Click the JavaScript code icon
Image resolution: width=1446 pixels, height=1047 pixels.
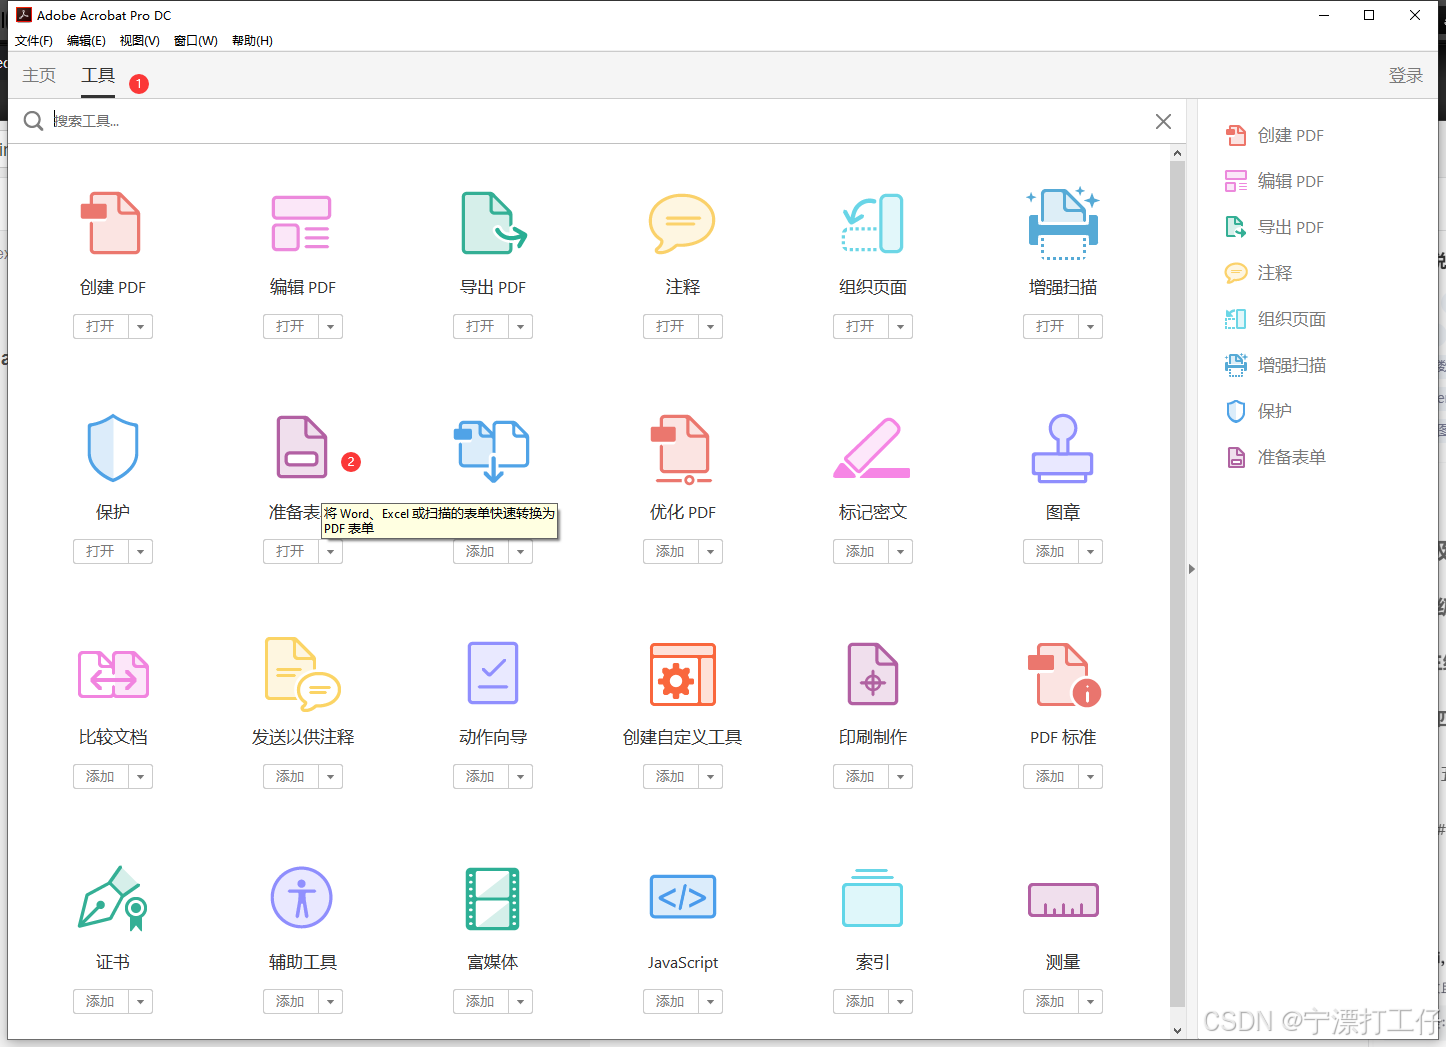[683, 897]
